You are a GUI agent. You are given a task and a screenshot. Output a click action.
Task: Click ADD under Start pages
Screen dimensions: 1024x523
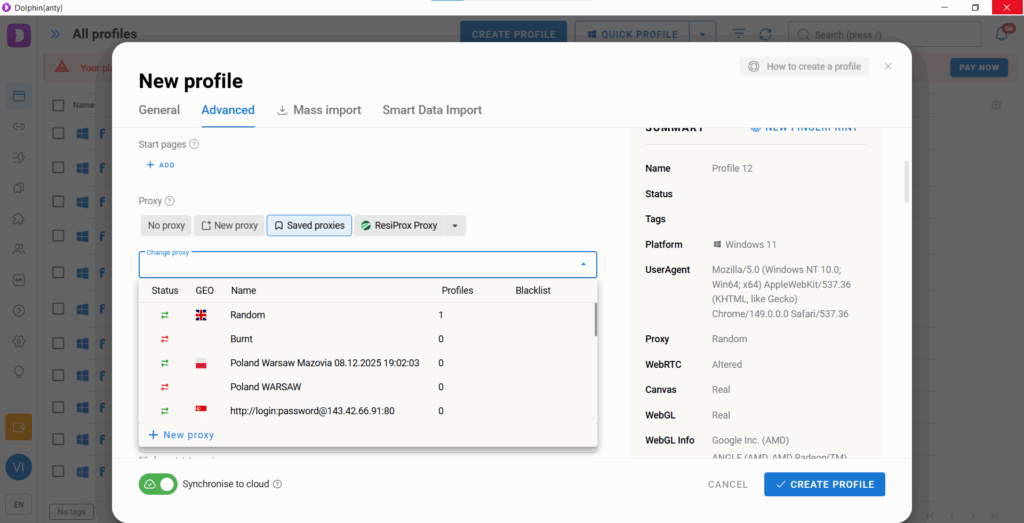pyautogui.click(x=160, y=165)
